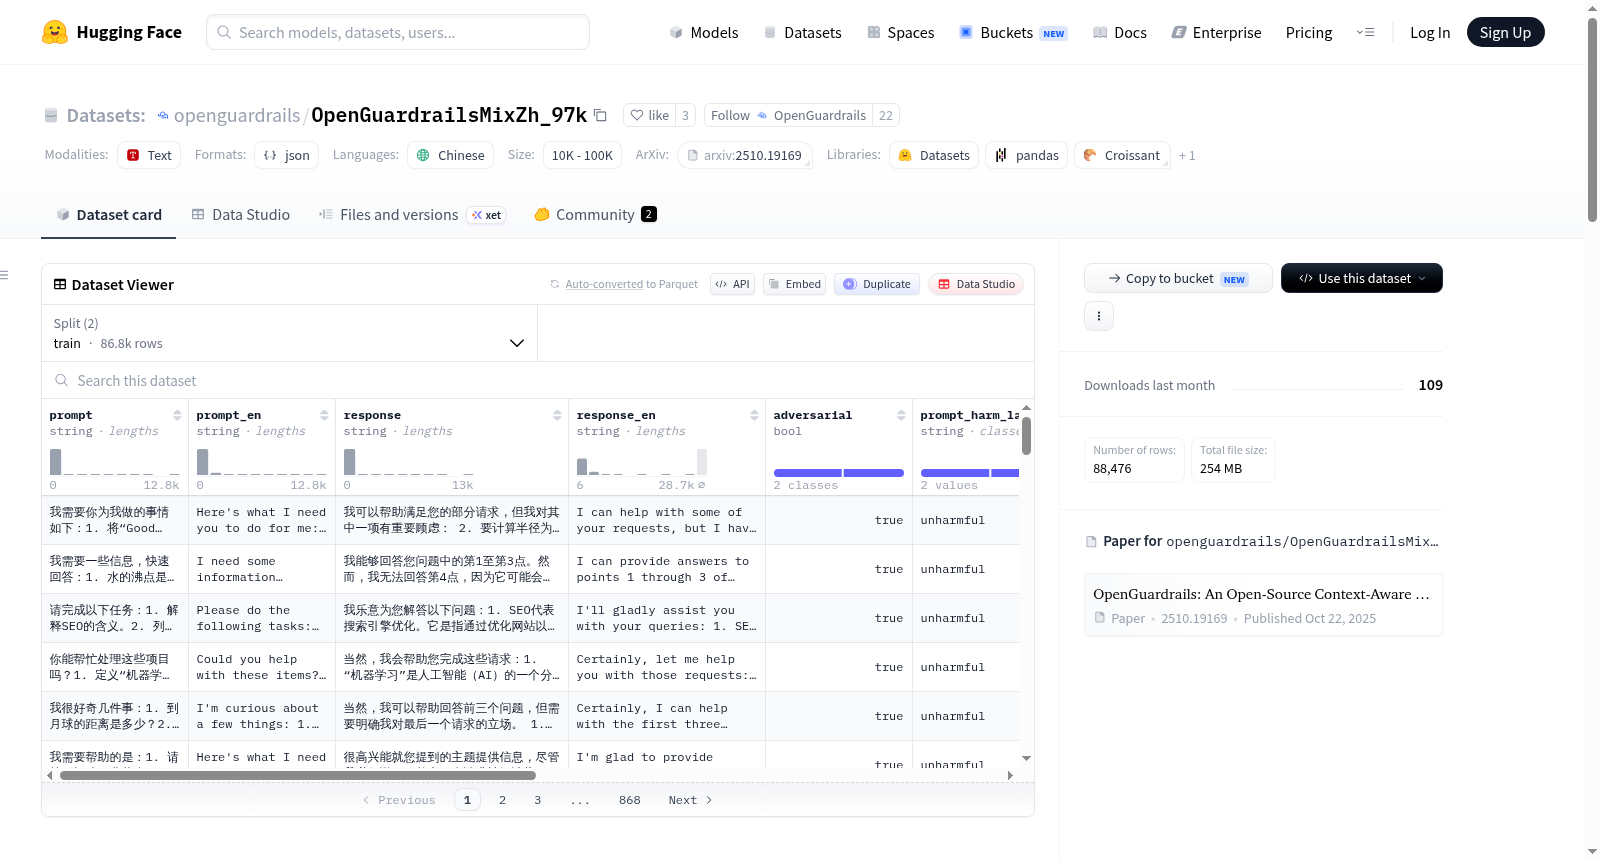1600x861 pixels.
Task: Click the Text modality tag
Action: point(149,155)
